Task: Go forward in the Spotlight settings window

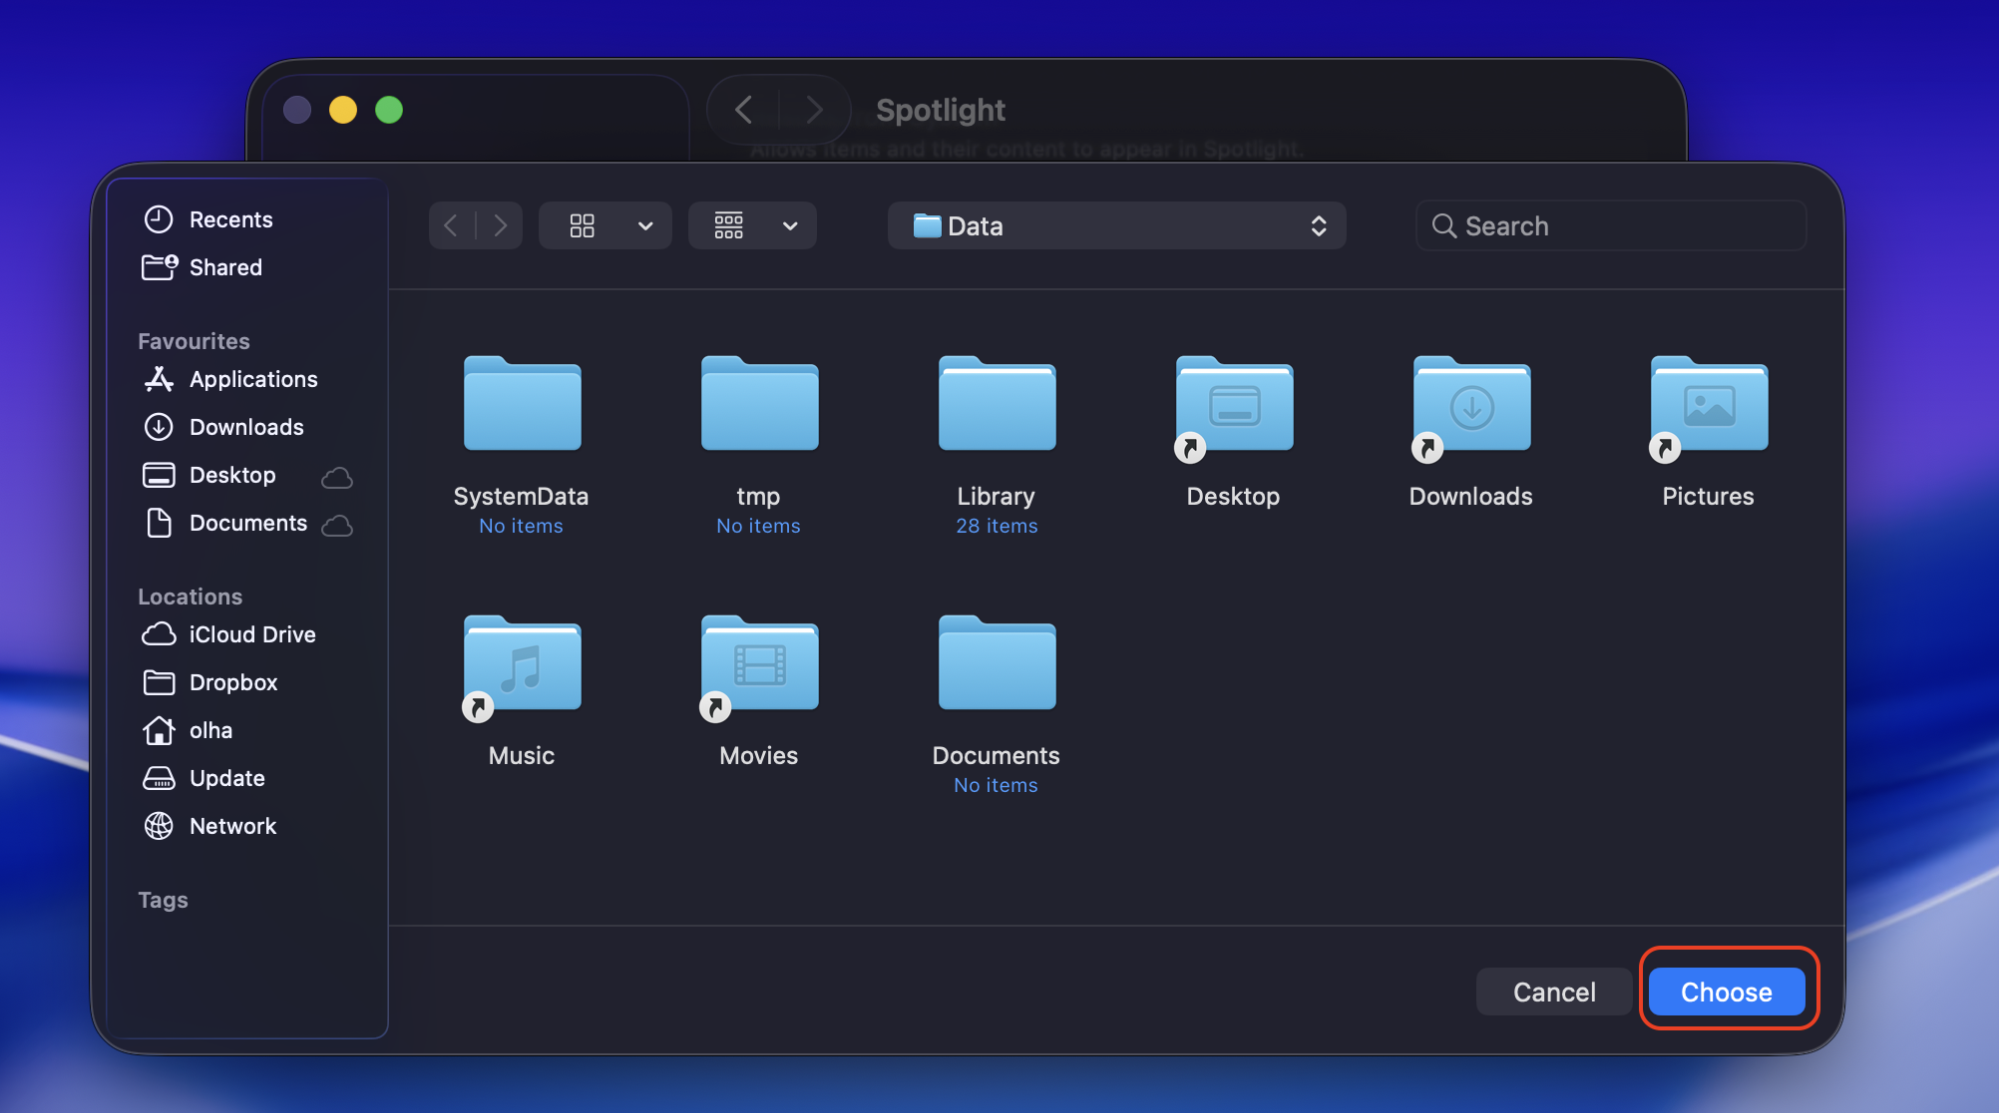Action: [x=814, y=110]
